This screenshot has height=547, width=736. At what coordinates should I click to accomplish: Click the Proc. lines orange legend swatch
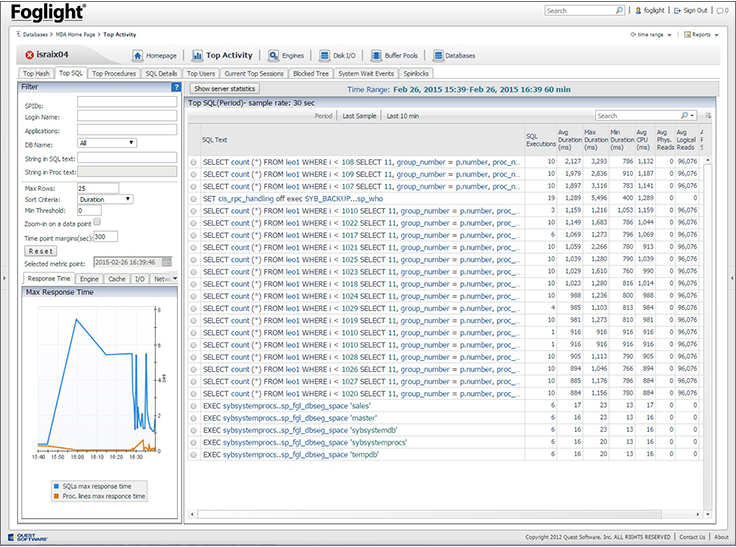pyautogui.click(x=56, y=496)
